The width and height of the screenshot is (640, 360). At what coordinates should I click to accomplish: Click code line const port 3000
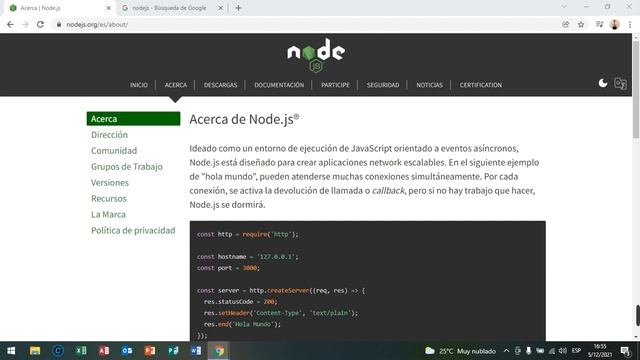pyautogui.click(x=228, y=268)
